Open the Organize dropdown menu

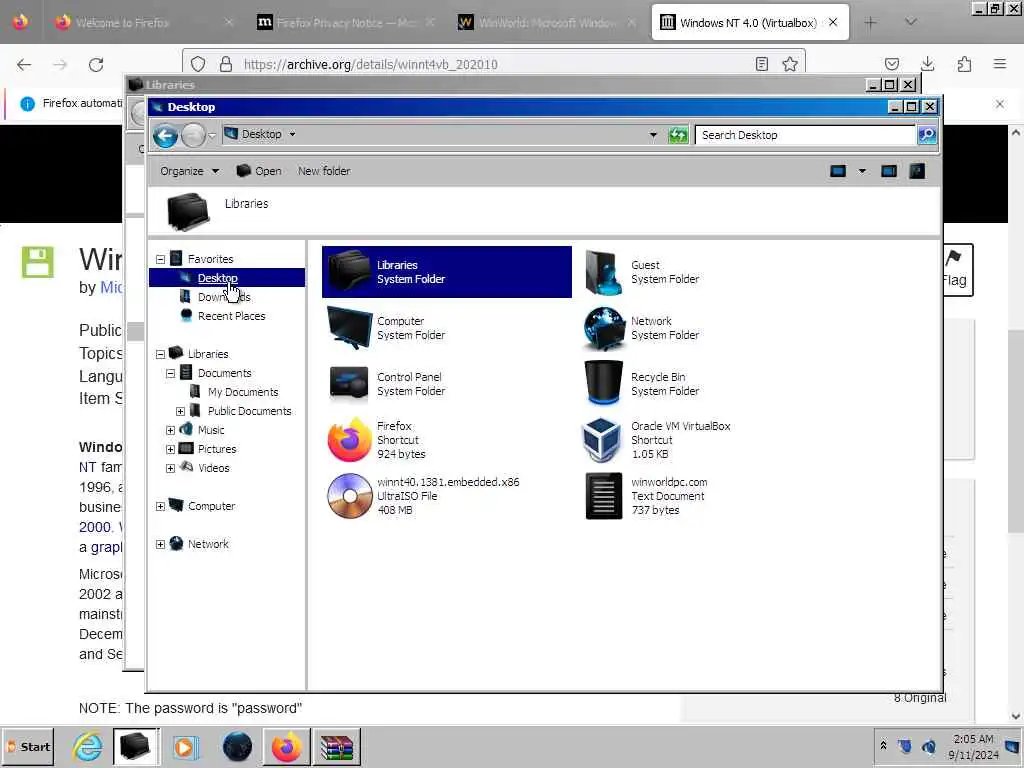pos(189,171)
